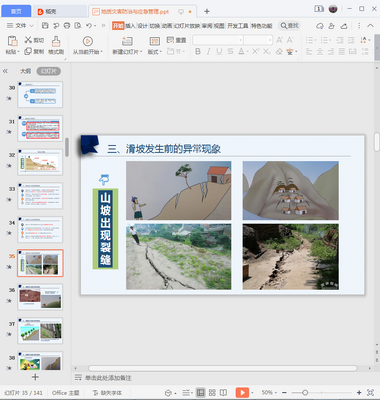Open the undo history dropdown arrow

coord(95,26)
